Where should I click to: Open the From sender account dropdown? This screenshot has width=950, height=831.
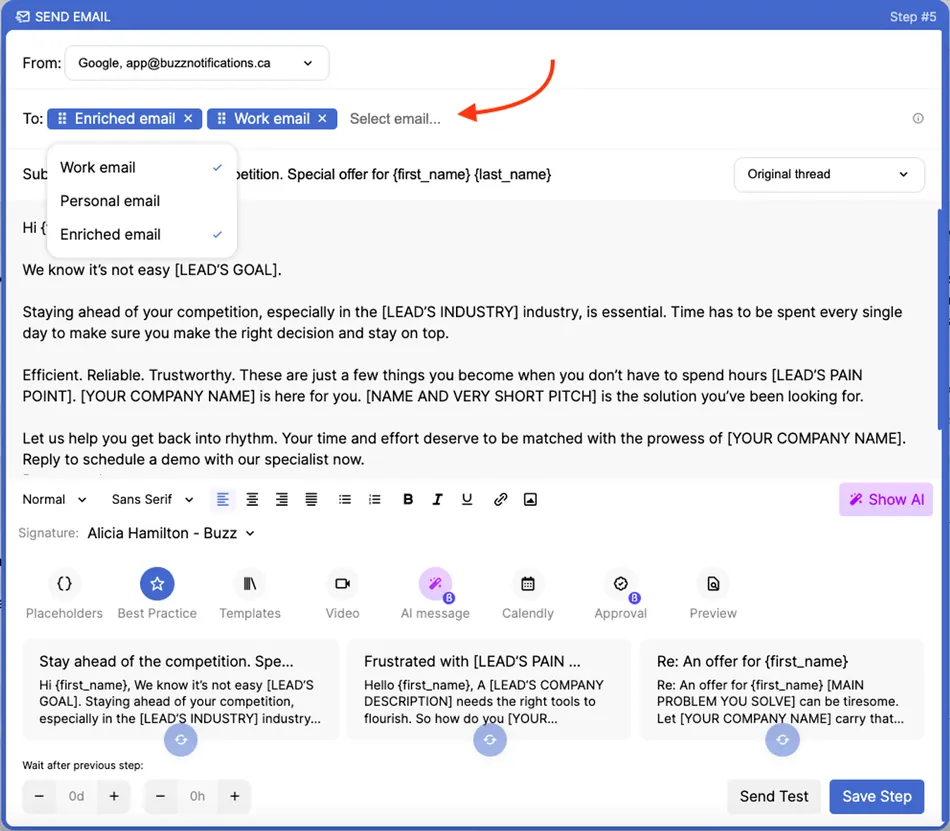196,63
